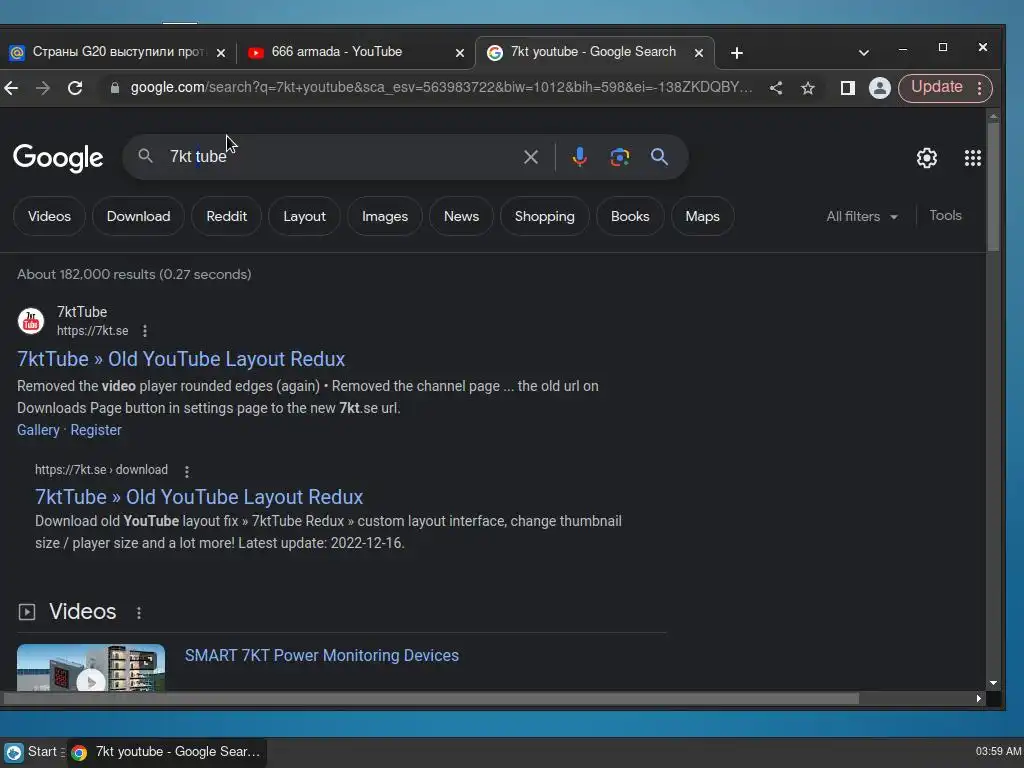Open more options for 7kt.se download result
This screenshot has width=1024, height=768.
[x=187, y=471]
